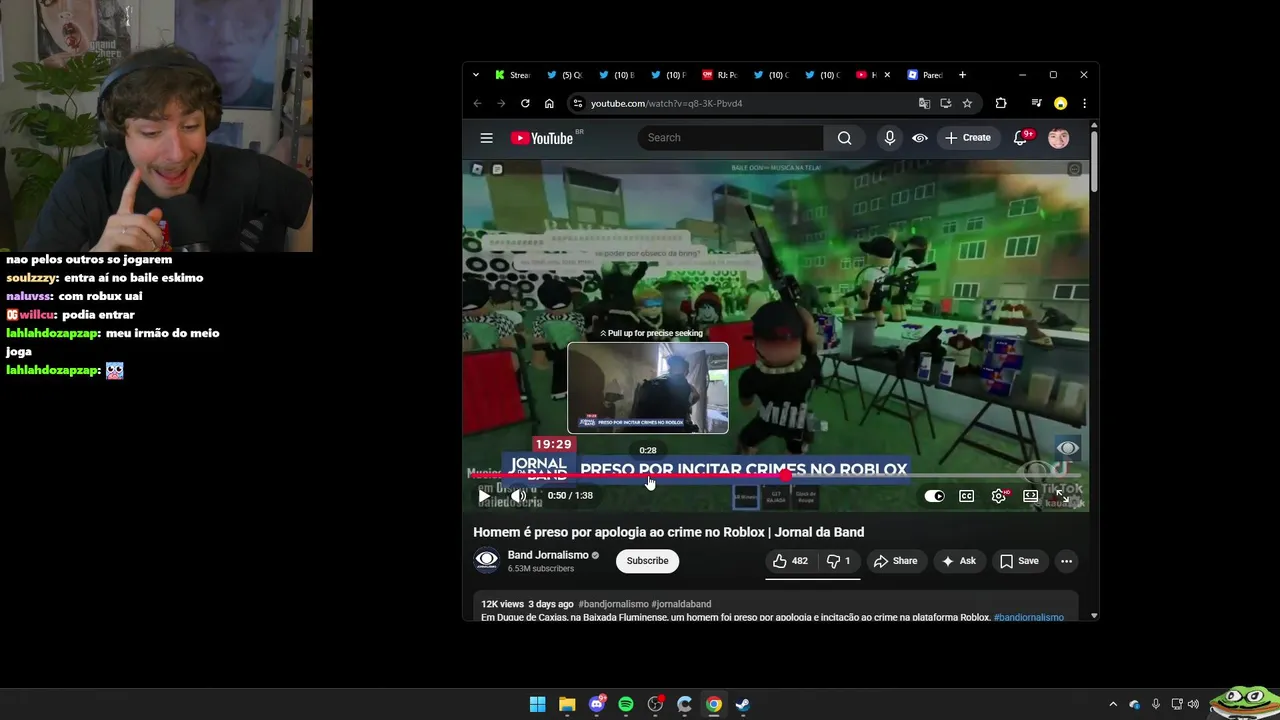This screenshot has width=1280, height=720.
Task: Open YouTube notifications bell
Action: [1021, 138]
